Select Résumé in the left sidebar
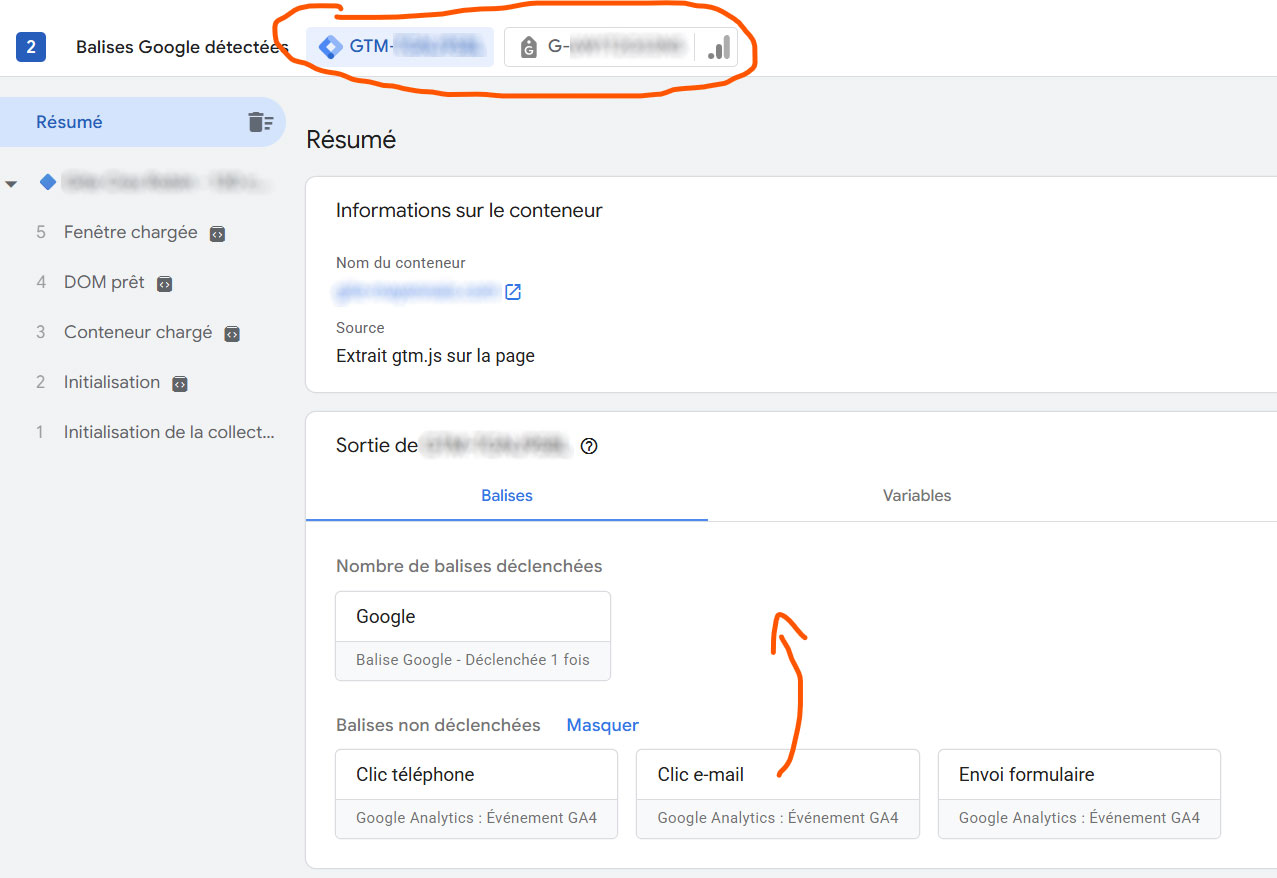Screen dimensions: 1277x878 [x=70, y=122]
